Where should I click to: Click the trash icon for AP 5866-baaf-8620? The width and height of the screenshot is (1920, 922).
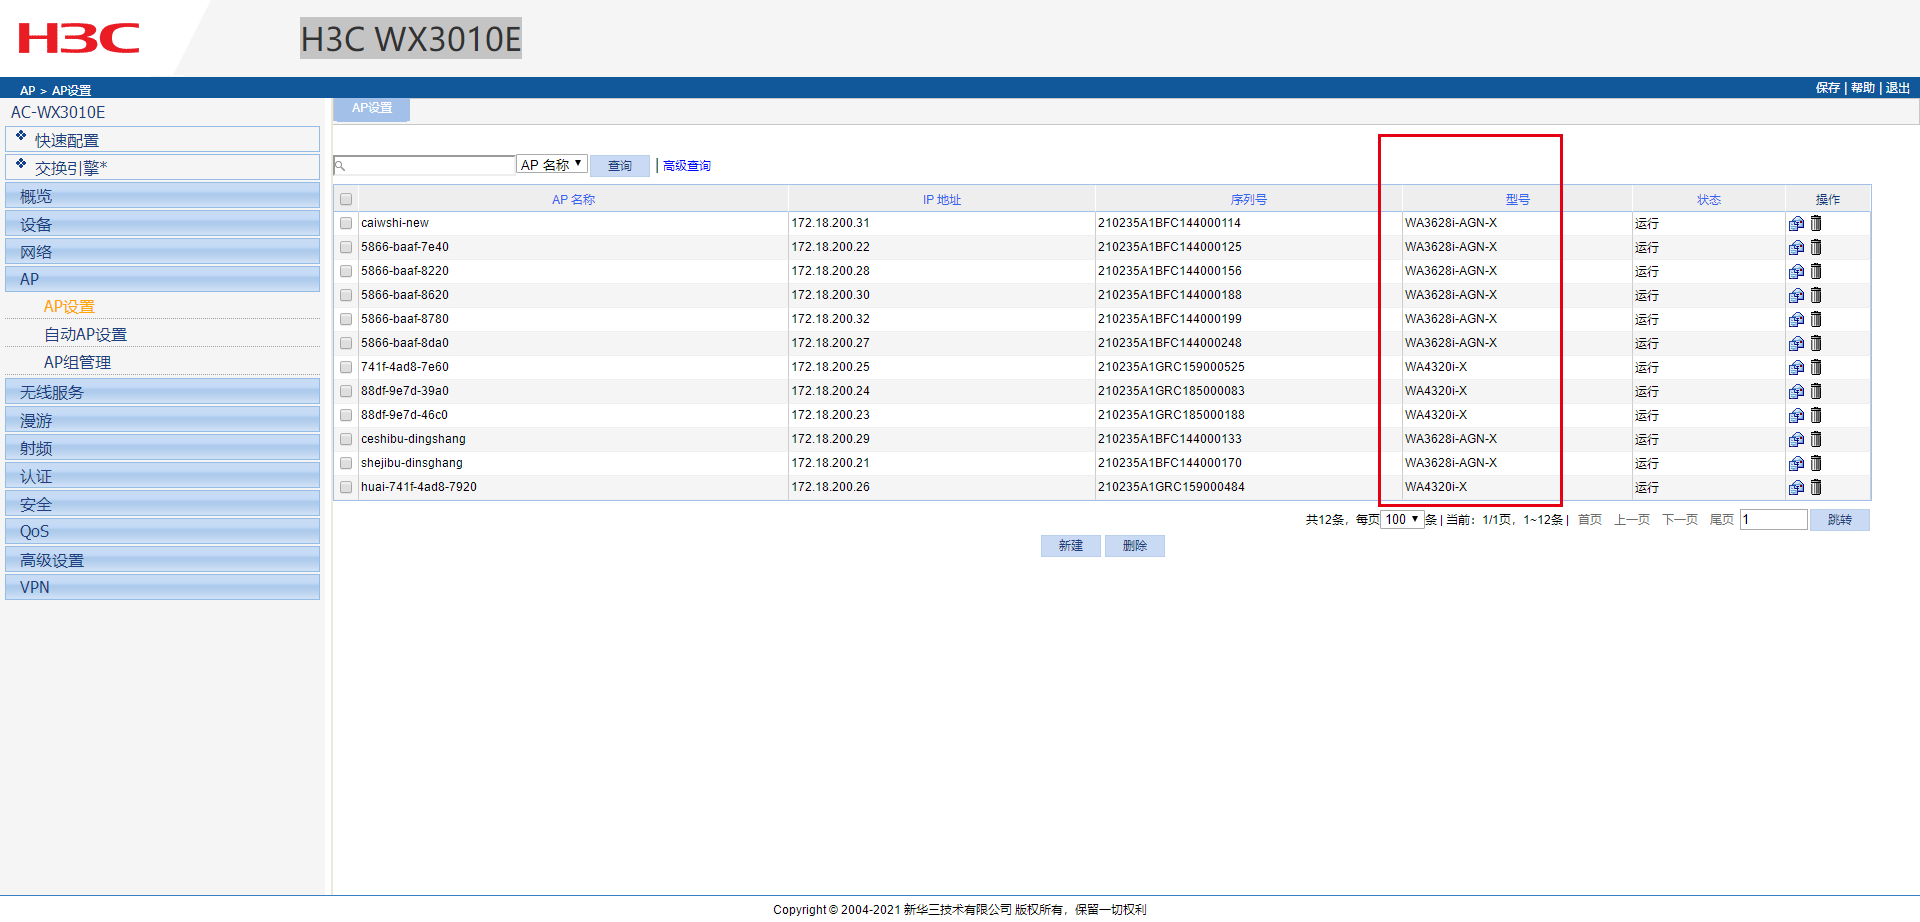1816,295
